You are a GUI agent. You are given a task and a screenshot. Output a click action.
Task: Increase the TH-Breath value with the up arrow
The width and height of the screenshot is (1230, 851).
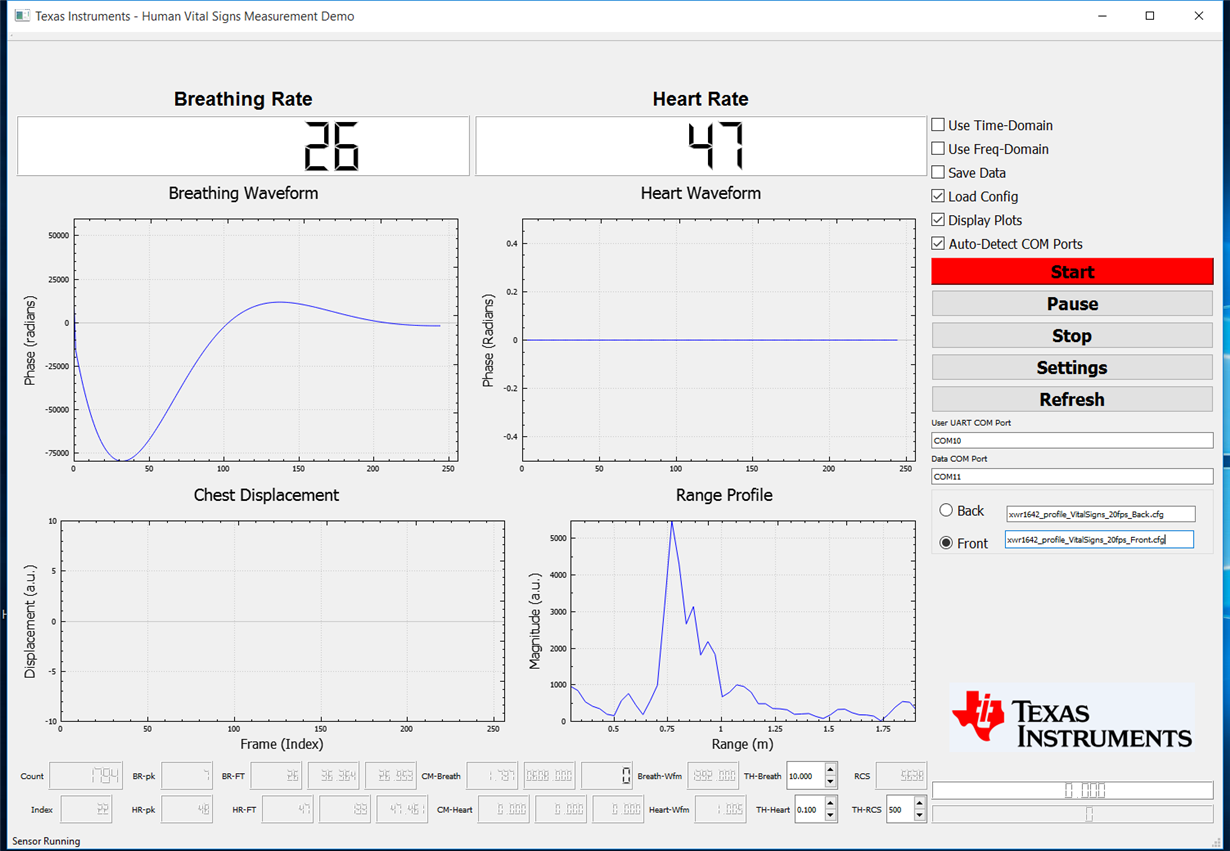pyautogui.click(x=830, y=770)
